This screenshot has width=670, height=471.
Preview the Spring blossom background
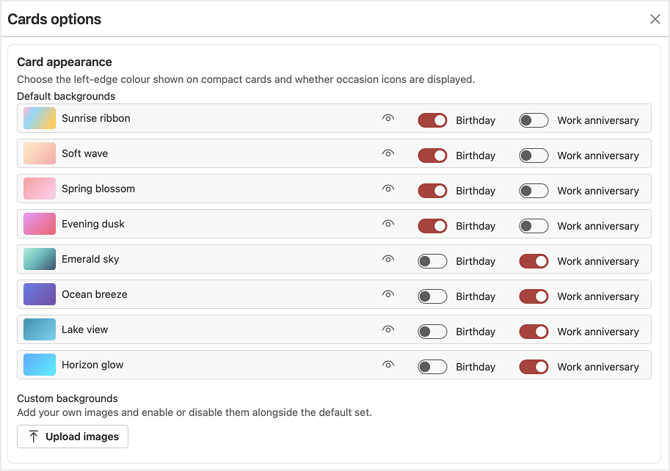point(388,189)
